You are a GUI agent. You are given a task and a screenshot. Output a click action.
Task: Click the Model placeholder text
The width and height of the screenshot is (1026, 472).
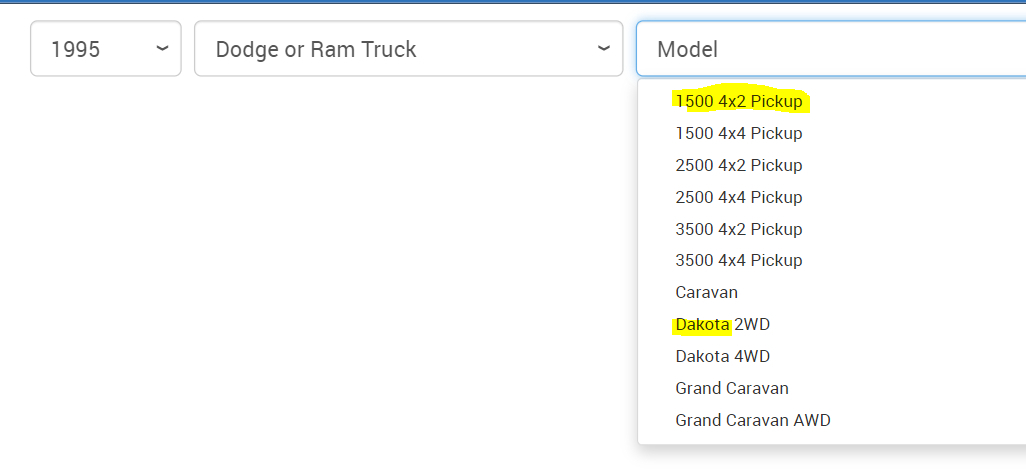click(687, 49)
